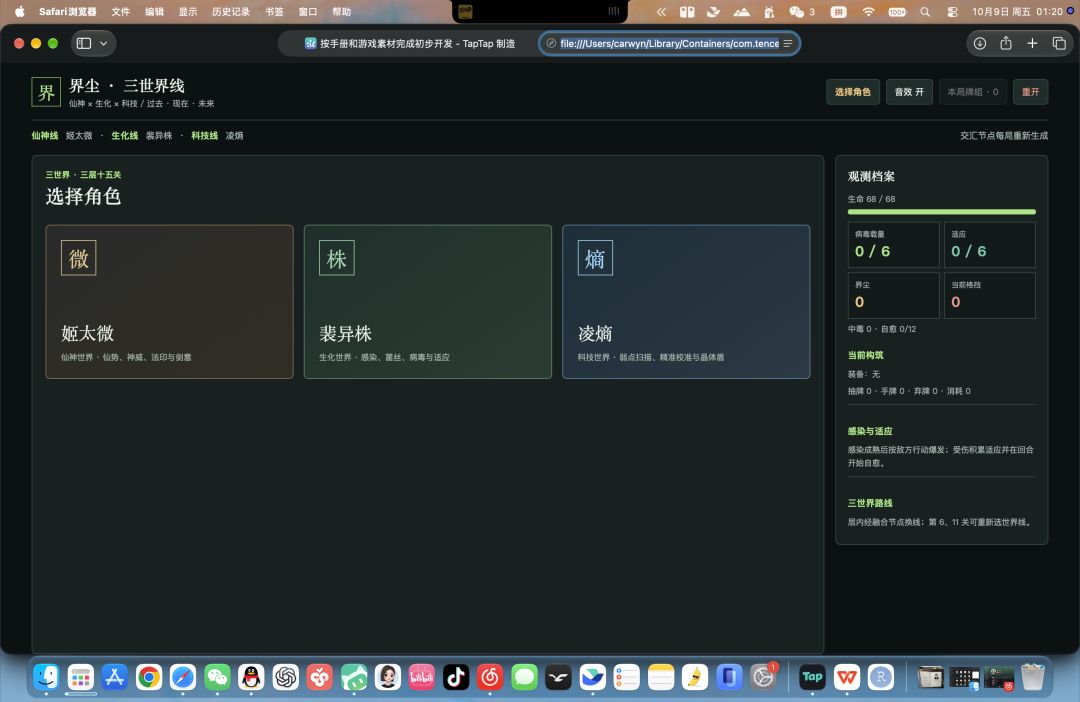The height and width of the screenshot is (702, 1080).
Task: Click the 选择角色 button in the header
Action: point(853,92)
